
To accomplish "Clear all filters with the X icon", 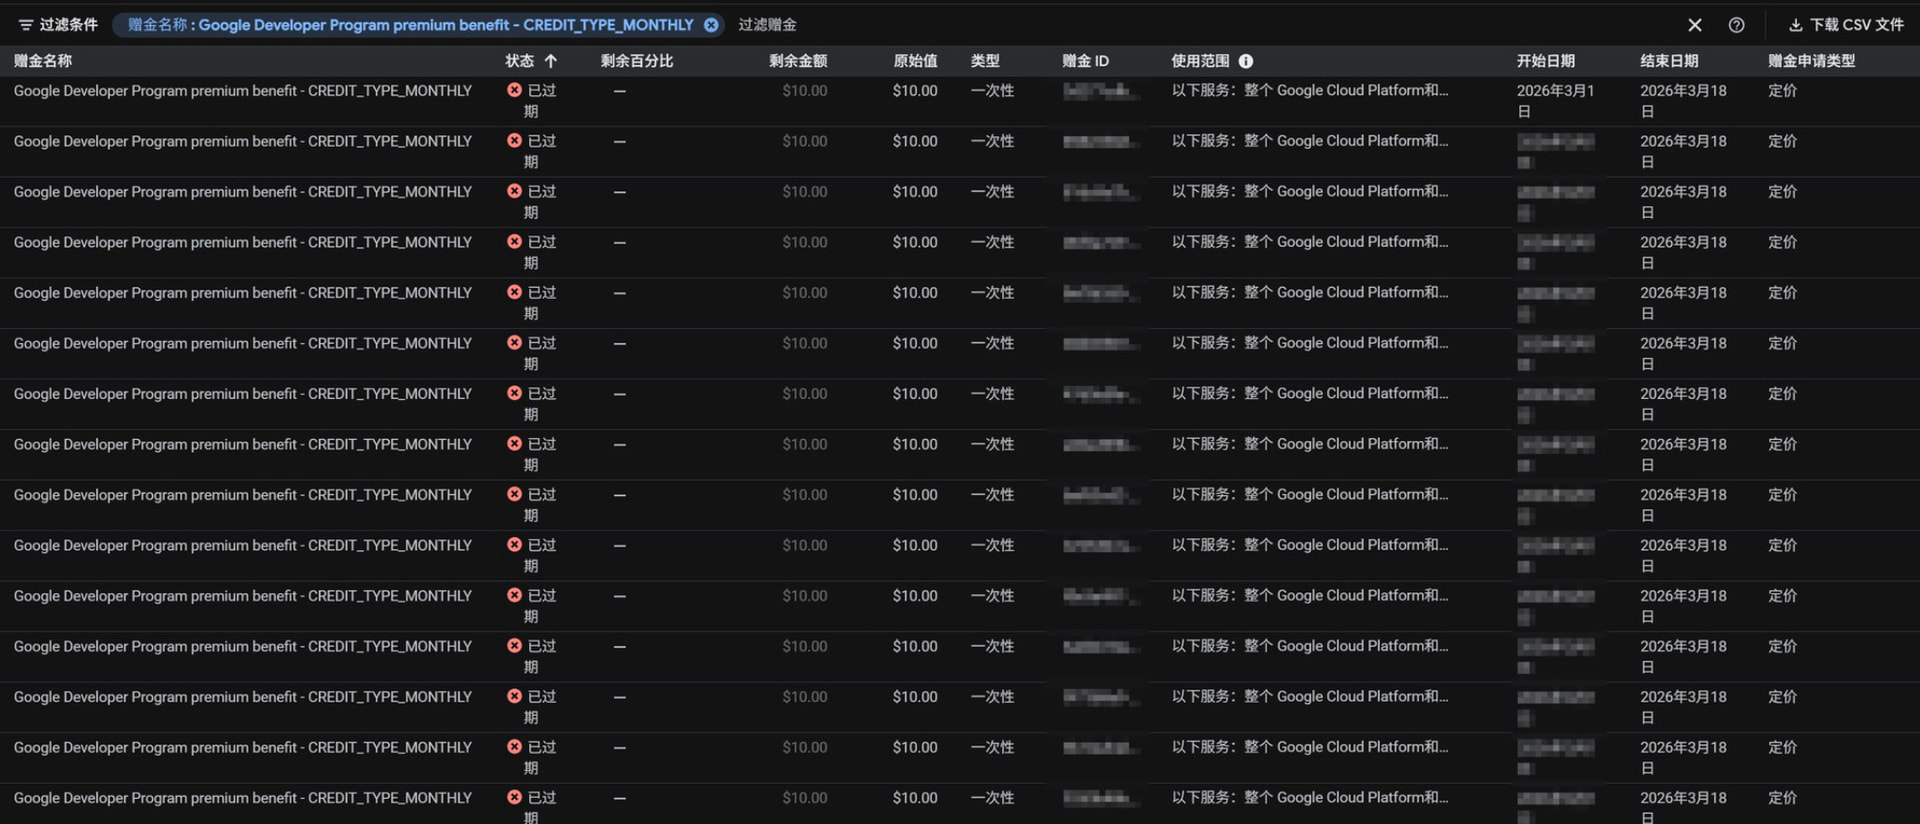I will pos(1695,25).
